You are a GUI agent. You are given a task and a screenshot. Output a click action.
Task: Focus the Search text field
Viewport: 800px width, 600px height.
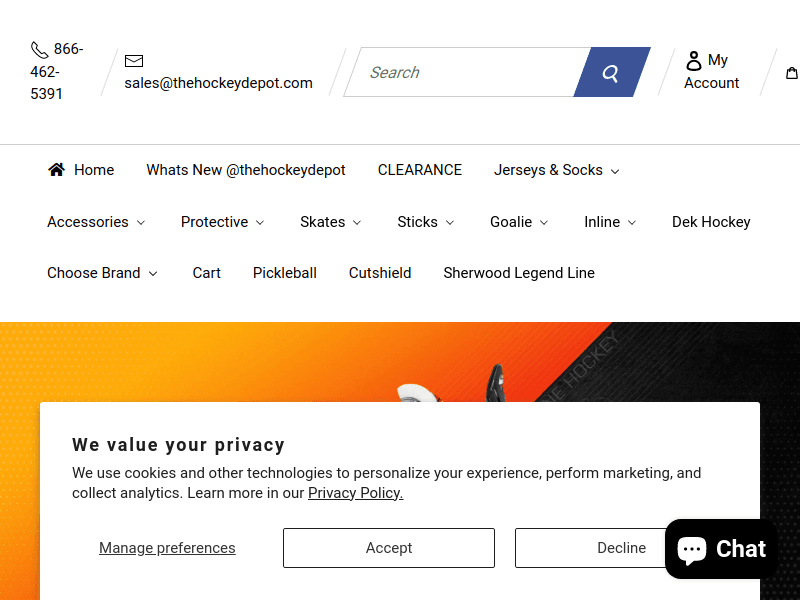click(x=465, y=72)
